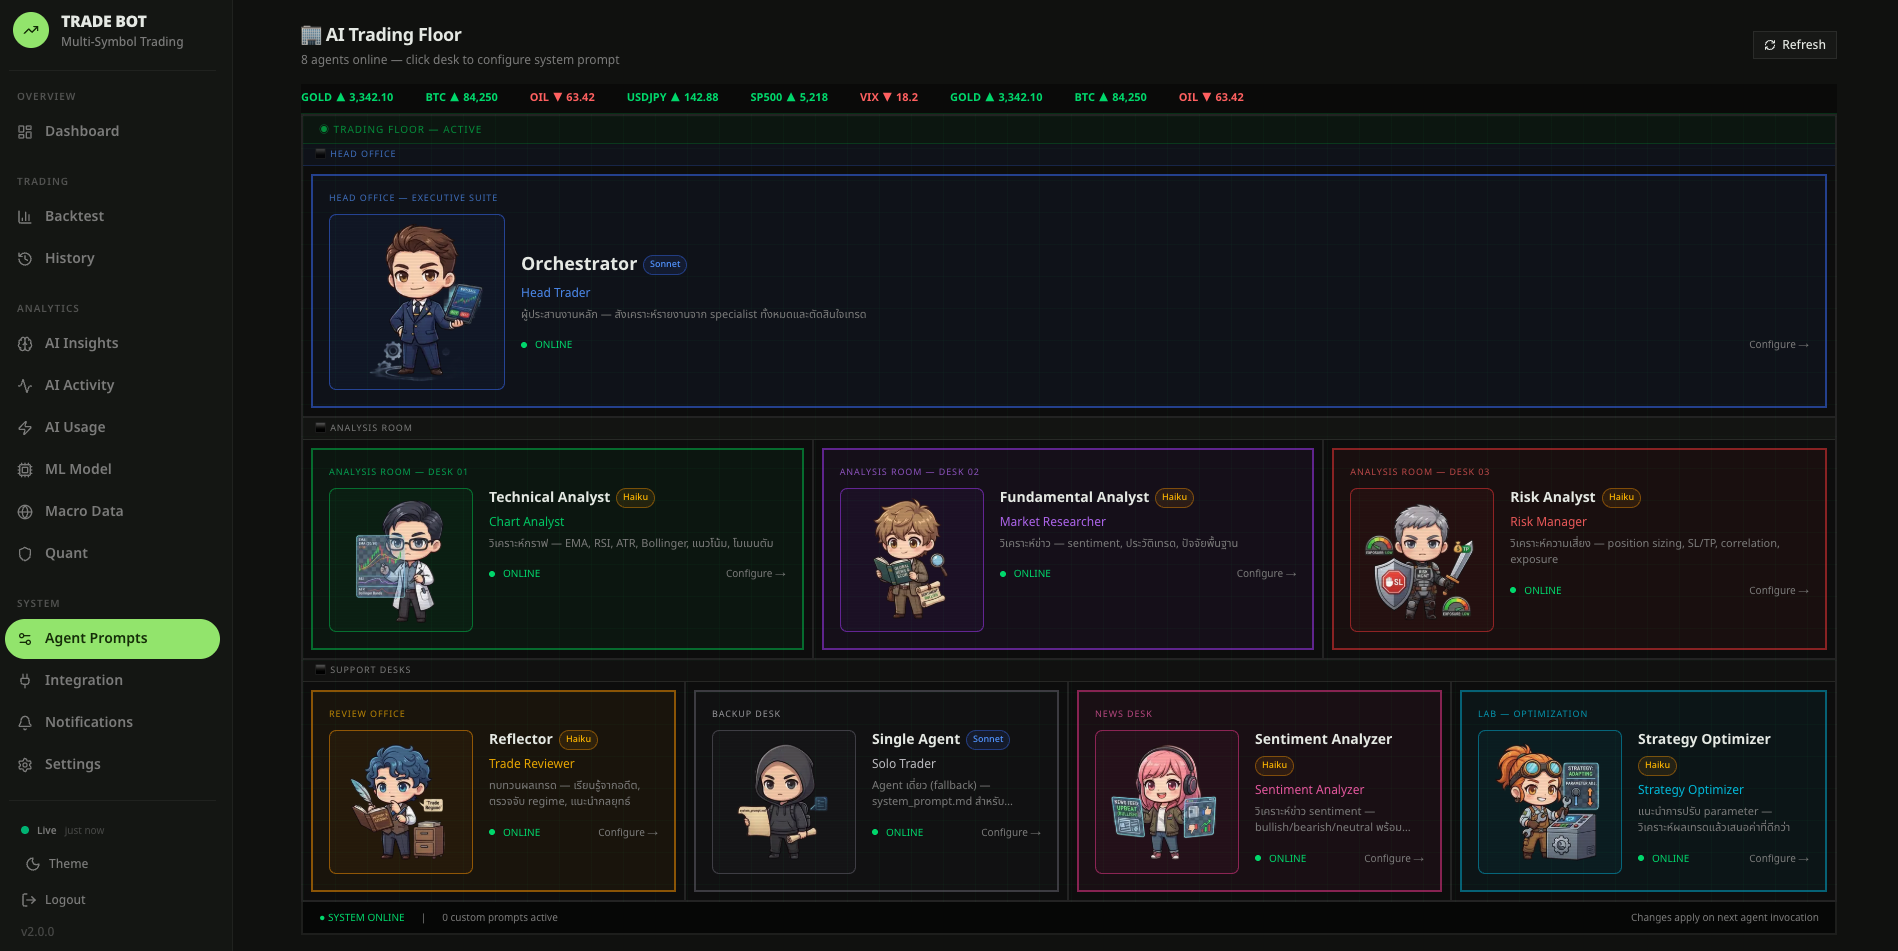The height and width of the screenshot is (951, 1898).
Task: Go to the Backtest section
Action: tap(112, 217)
